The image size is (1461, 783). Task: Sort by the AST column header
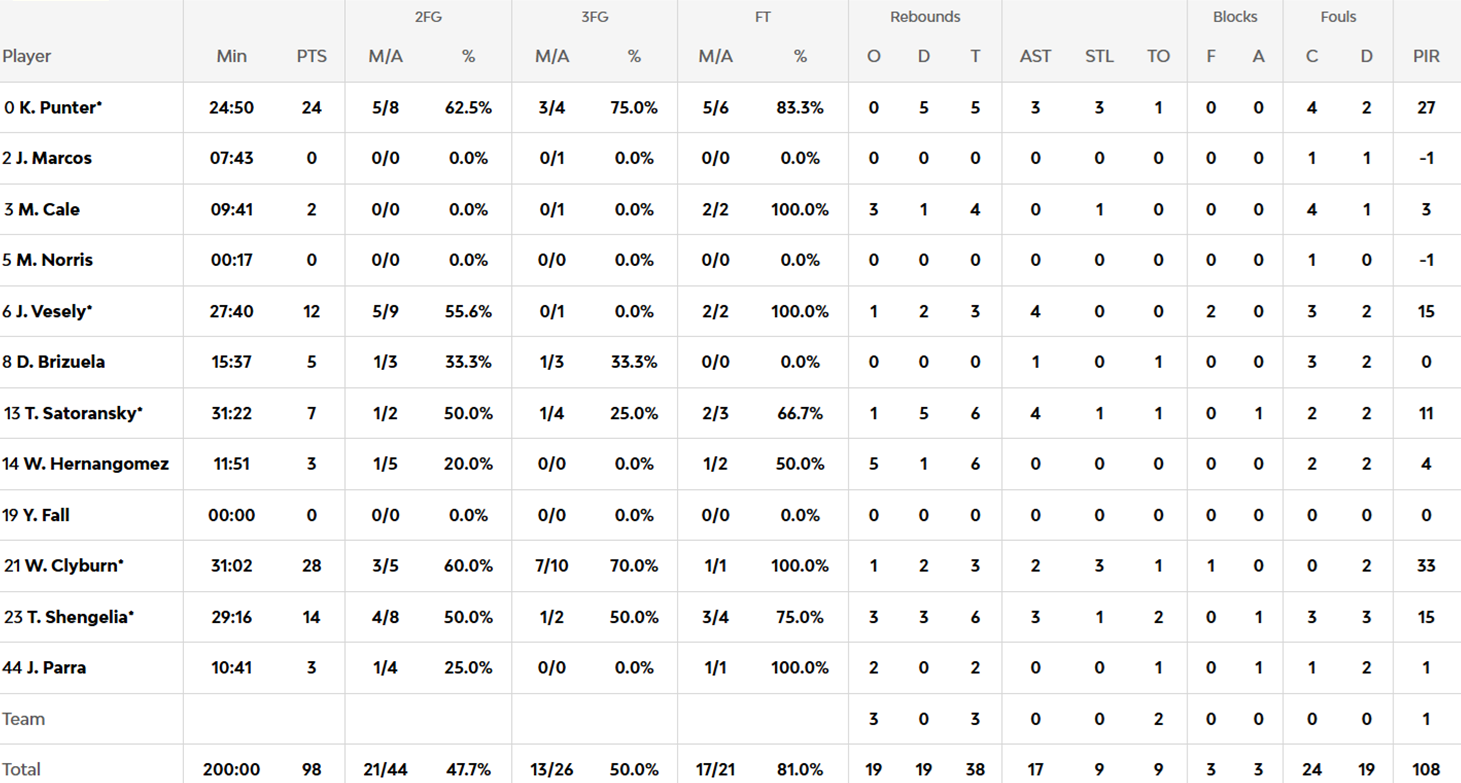[x=1035, y=56]
